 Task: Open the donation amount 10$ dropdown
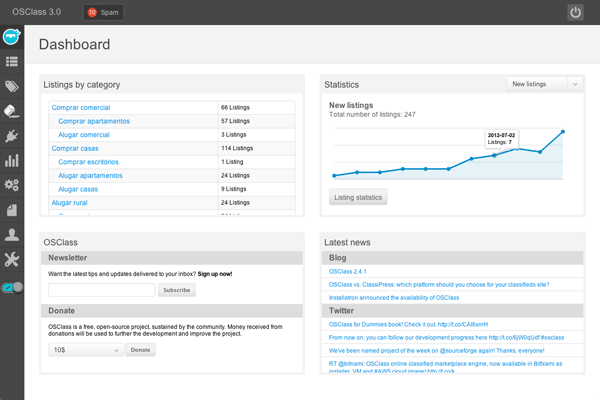point(86,350)
